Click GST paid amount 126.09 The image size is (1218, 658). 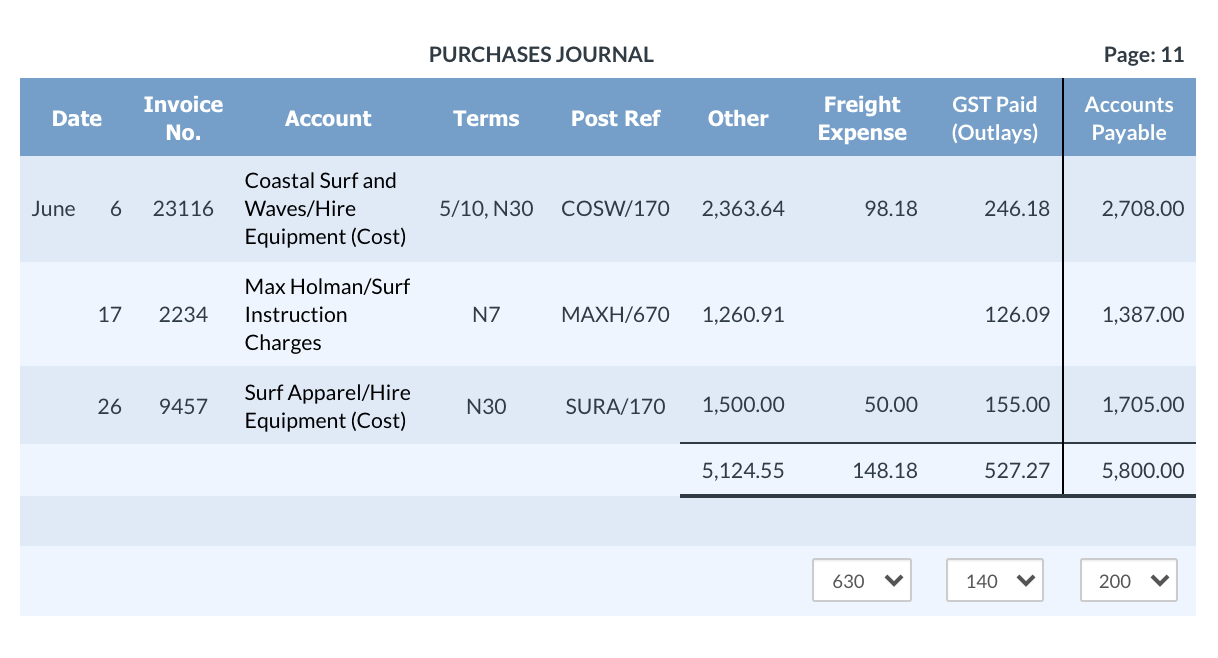pos(1017,315)
